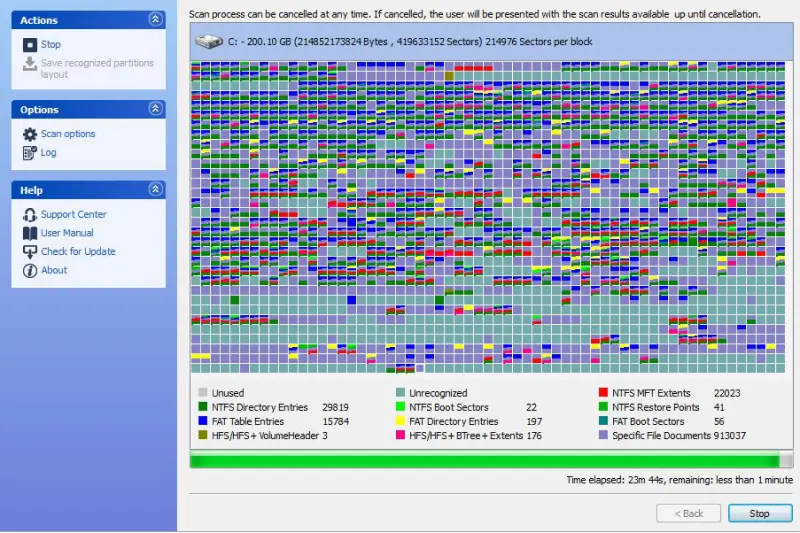Collapse the Help panel
Screen dimensions: 800x533
(156, 189)
